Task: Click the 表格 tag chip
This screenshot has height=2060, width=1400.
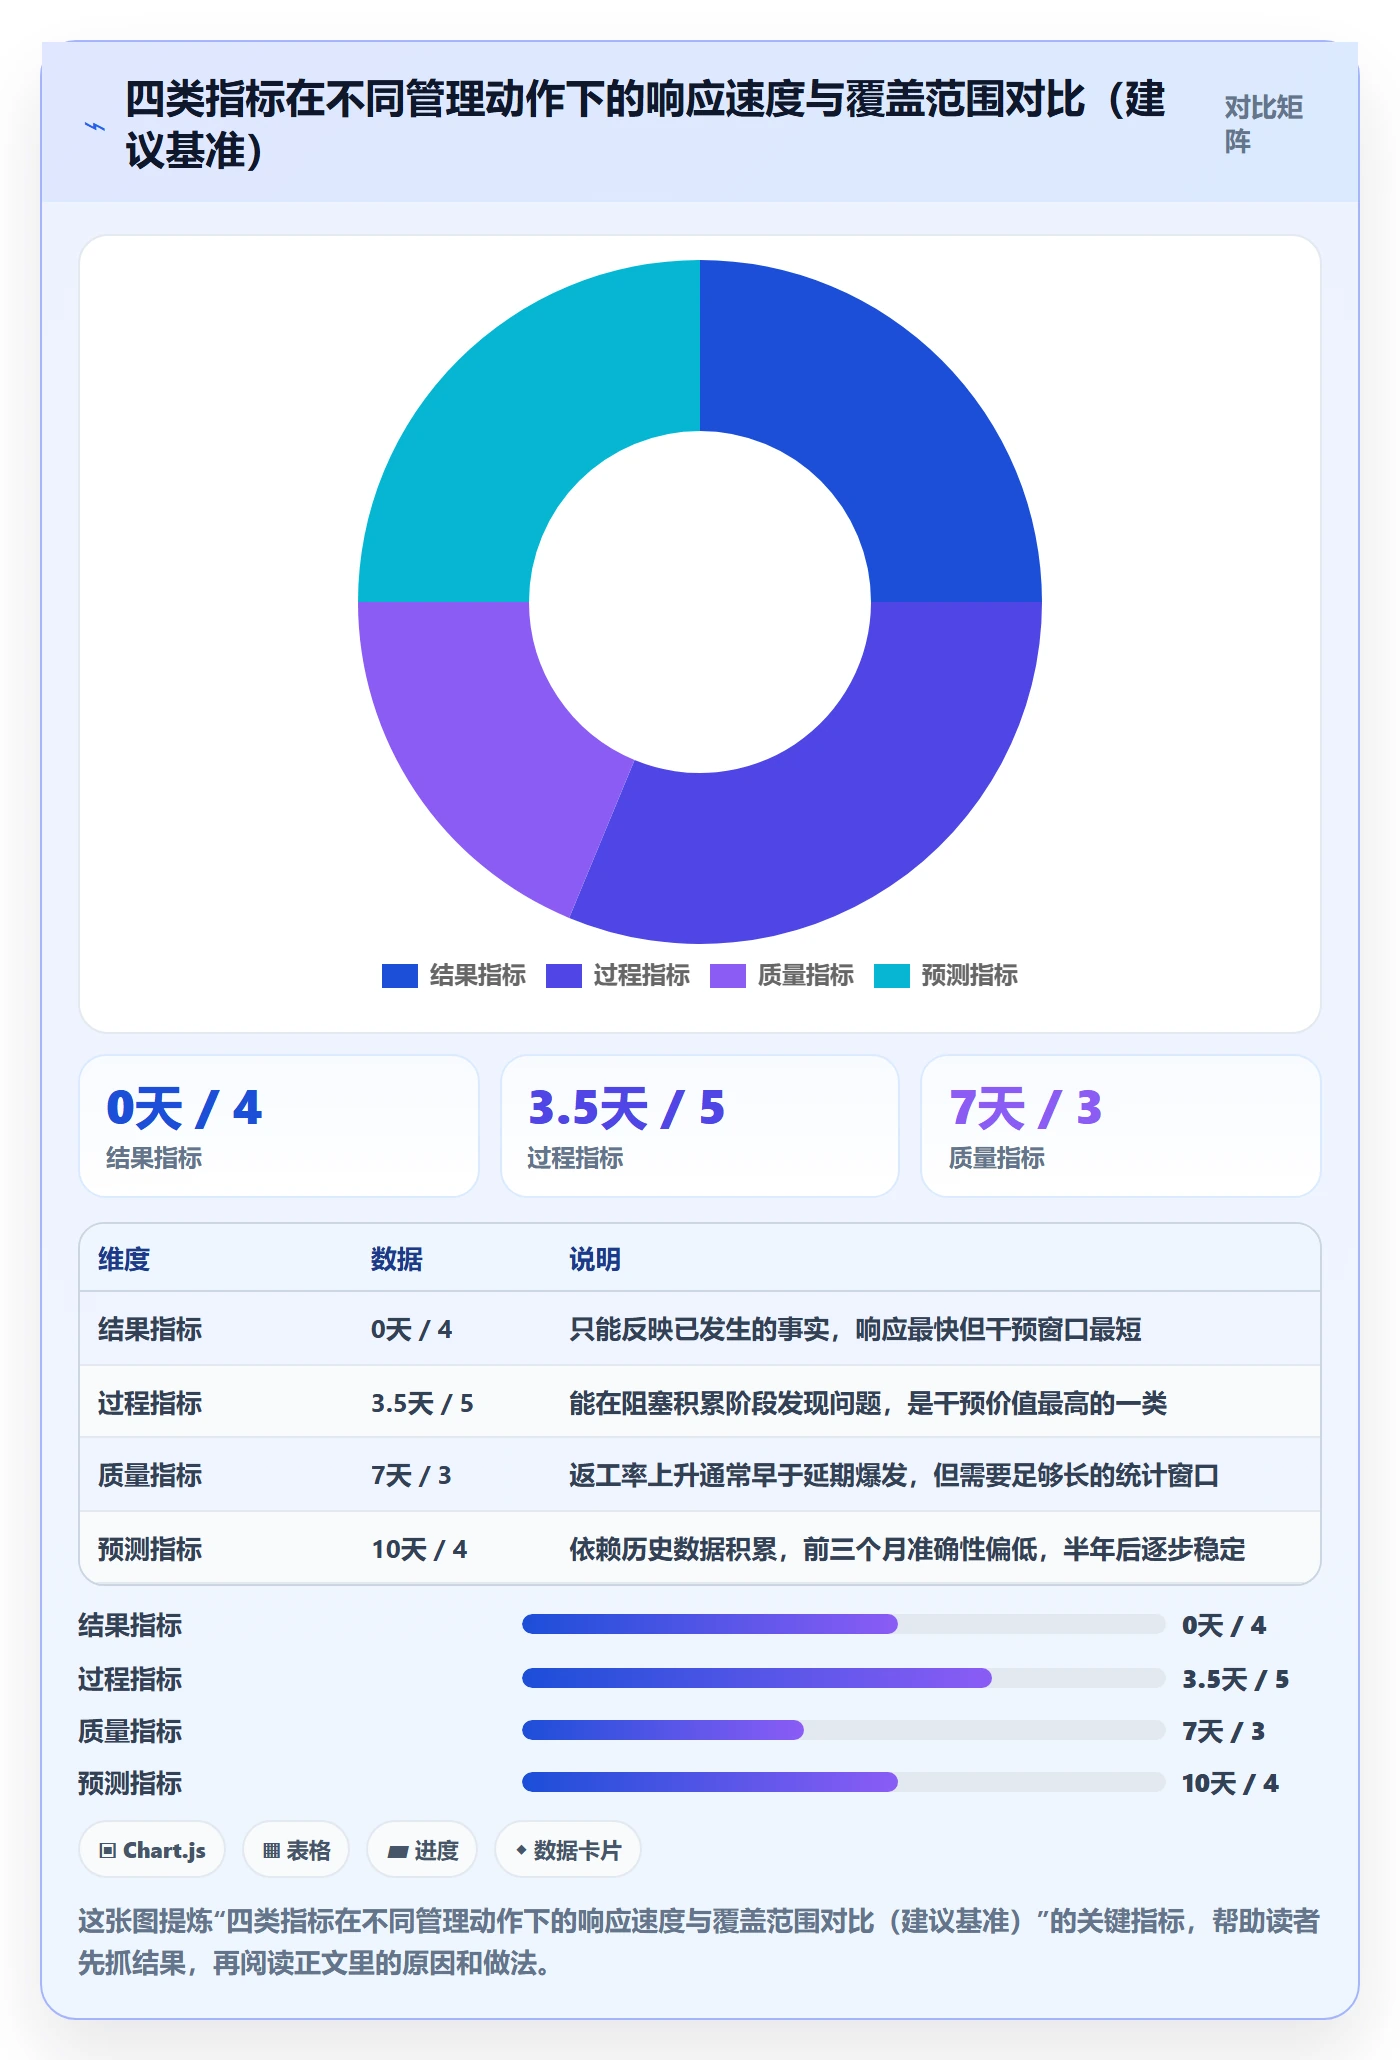Action: [296, 1850]
